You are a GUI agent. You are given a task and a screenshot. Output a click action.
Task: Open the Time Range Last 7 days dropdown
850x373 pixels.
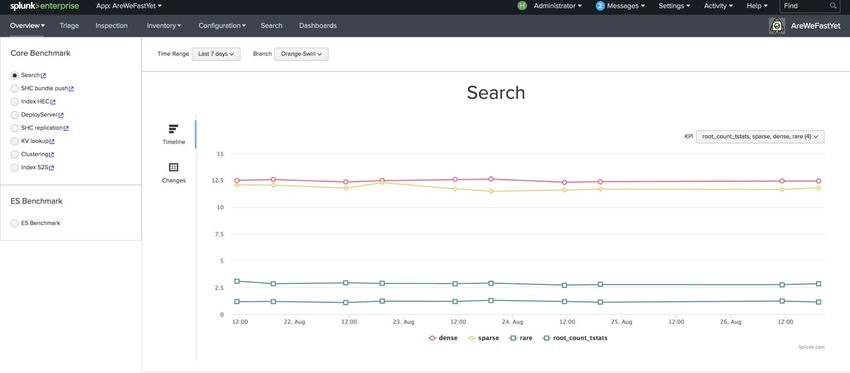click(216, 54)
